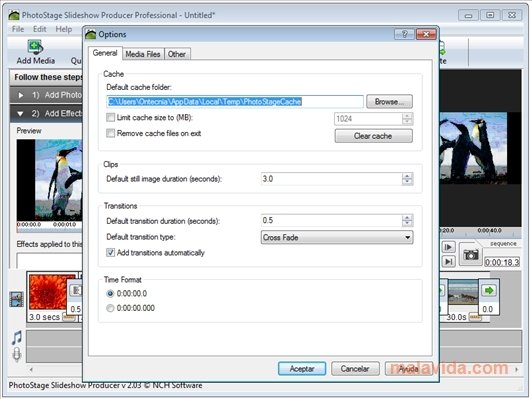
Task: Click the Add Media toolbar icon
Action: point(36,47)
